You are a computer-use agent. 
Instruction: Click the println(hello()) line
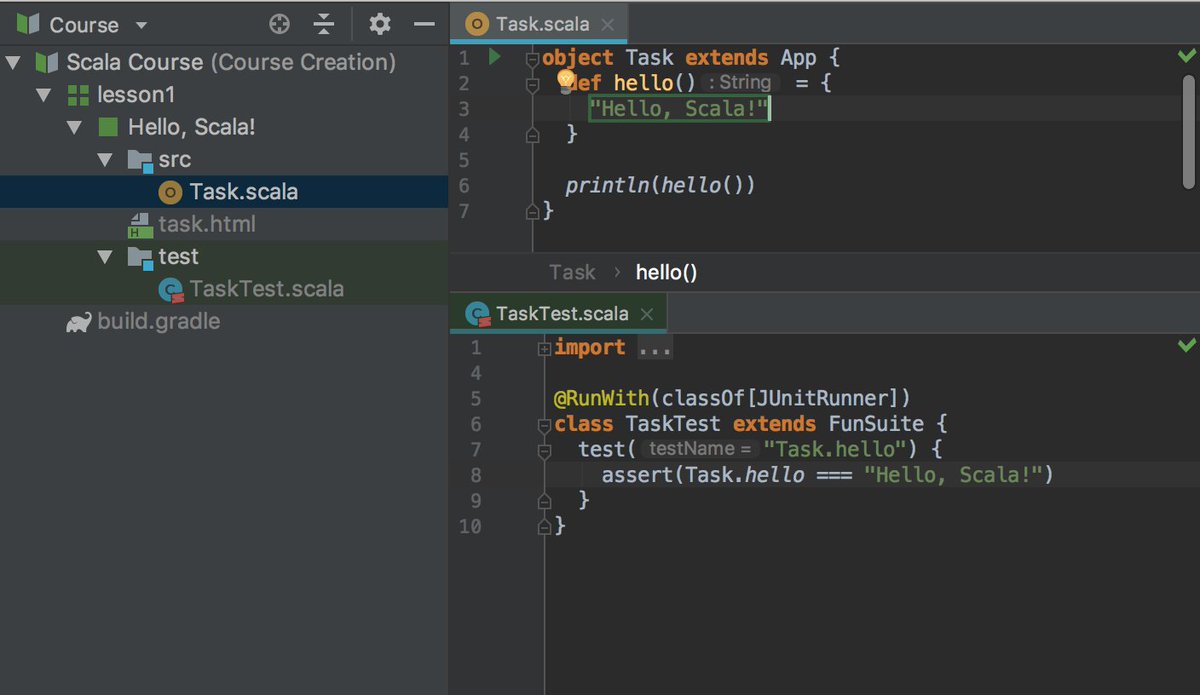tap(660, 185)
